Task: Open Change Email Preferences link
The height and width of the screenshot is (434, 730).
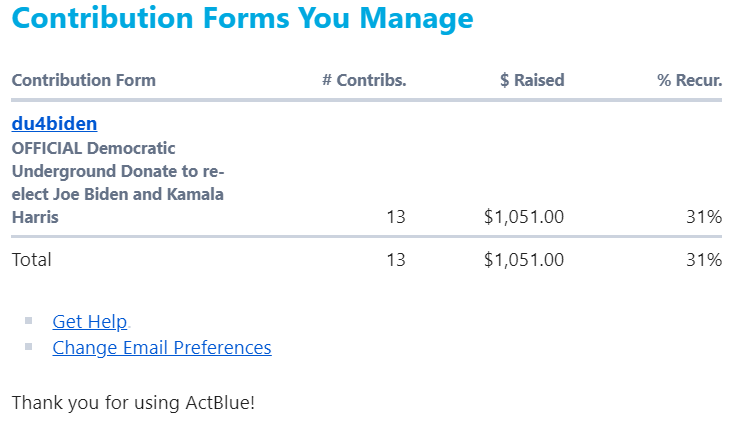Action: (161, 348)
